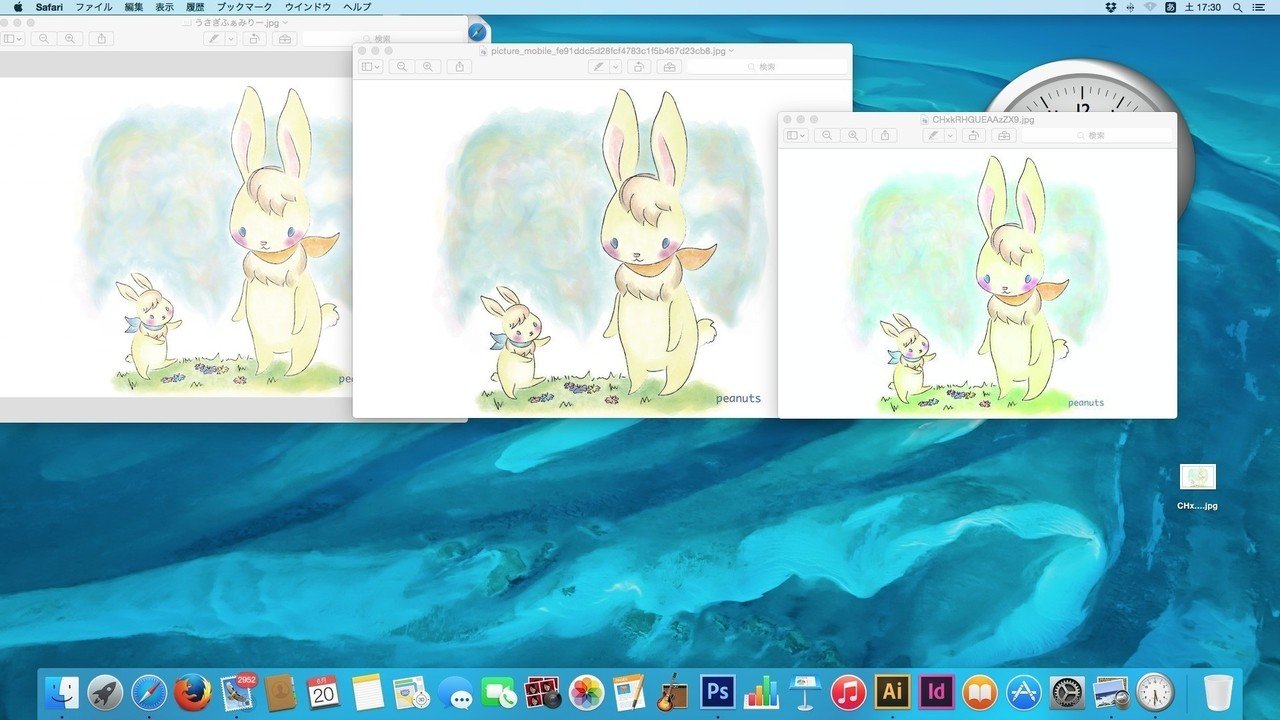Zoom out in the picture_mobile window
Screen dimensions: 1280x720
pos(401,67)
